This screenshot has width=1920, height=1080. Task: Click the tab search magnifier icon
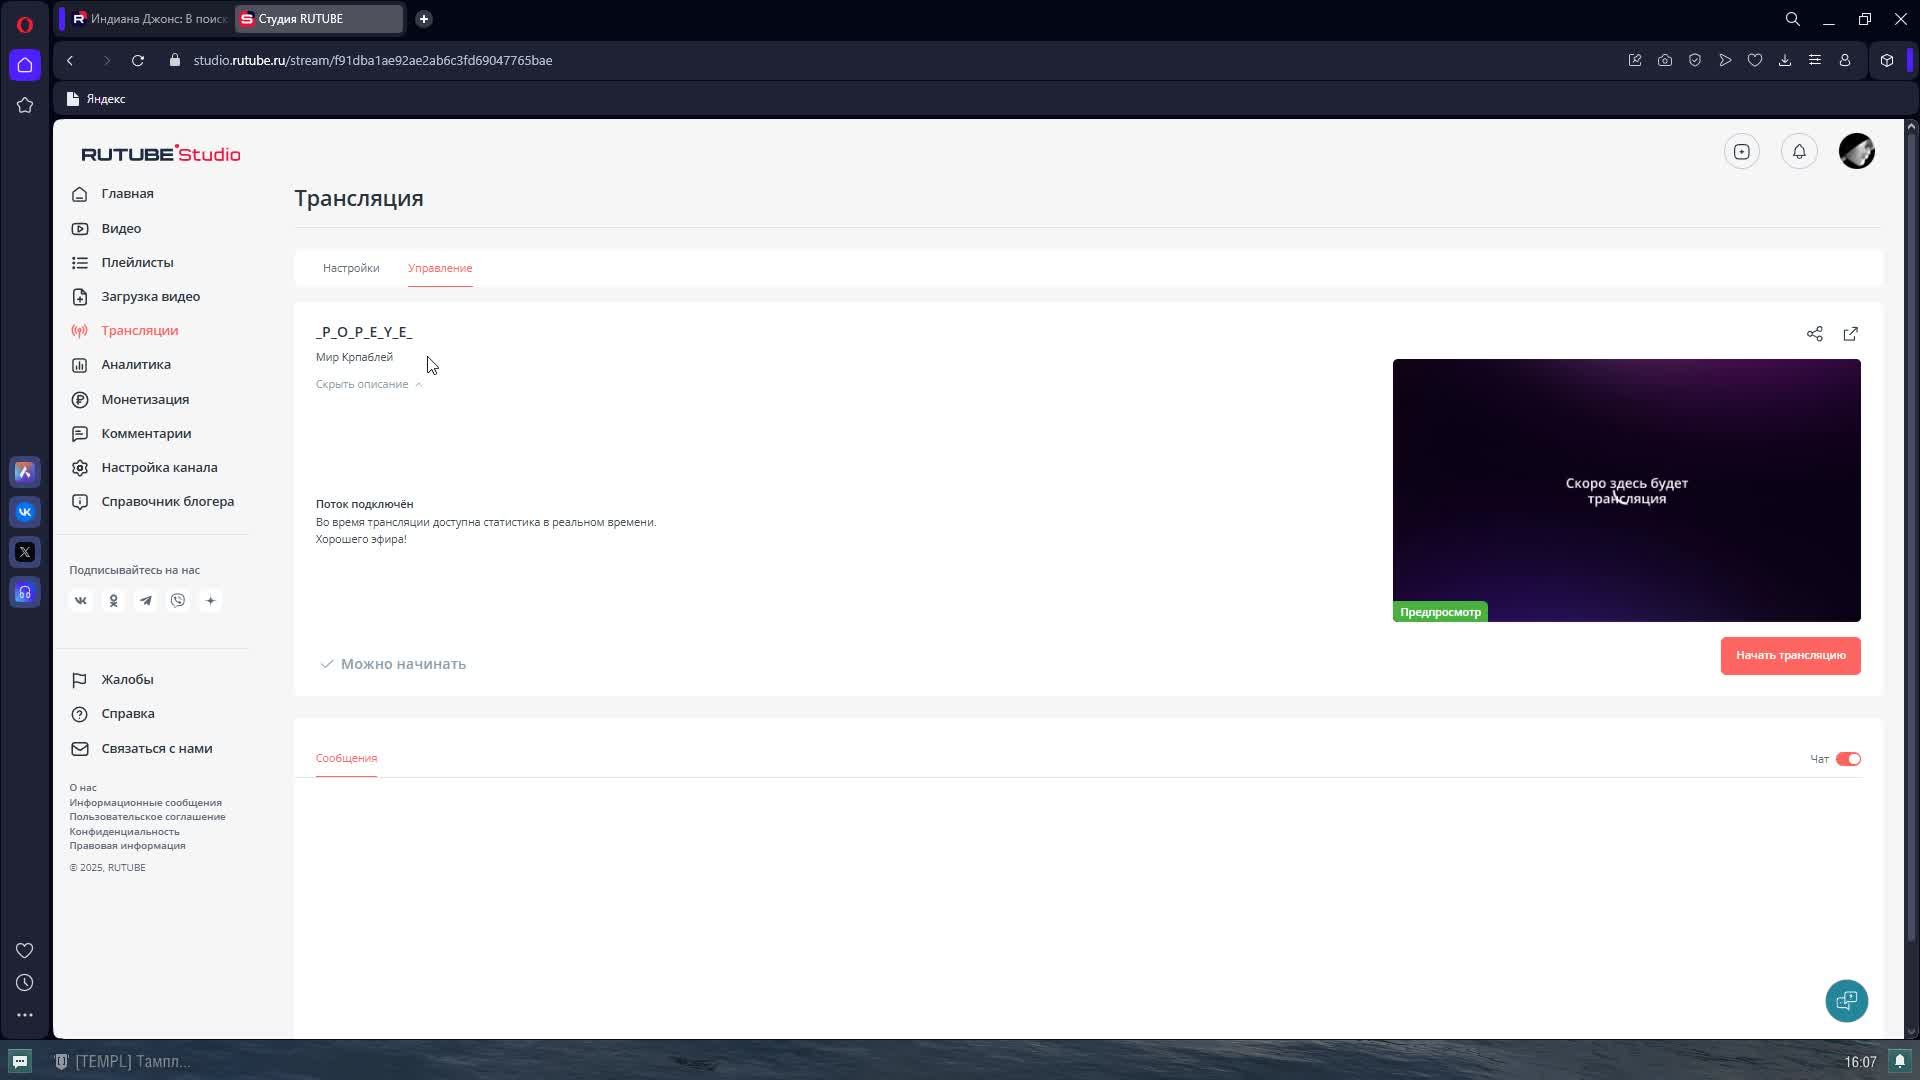1792,19
